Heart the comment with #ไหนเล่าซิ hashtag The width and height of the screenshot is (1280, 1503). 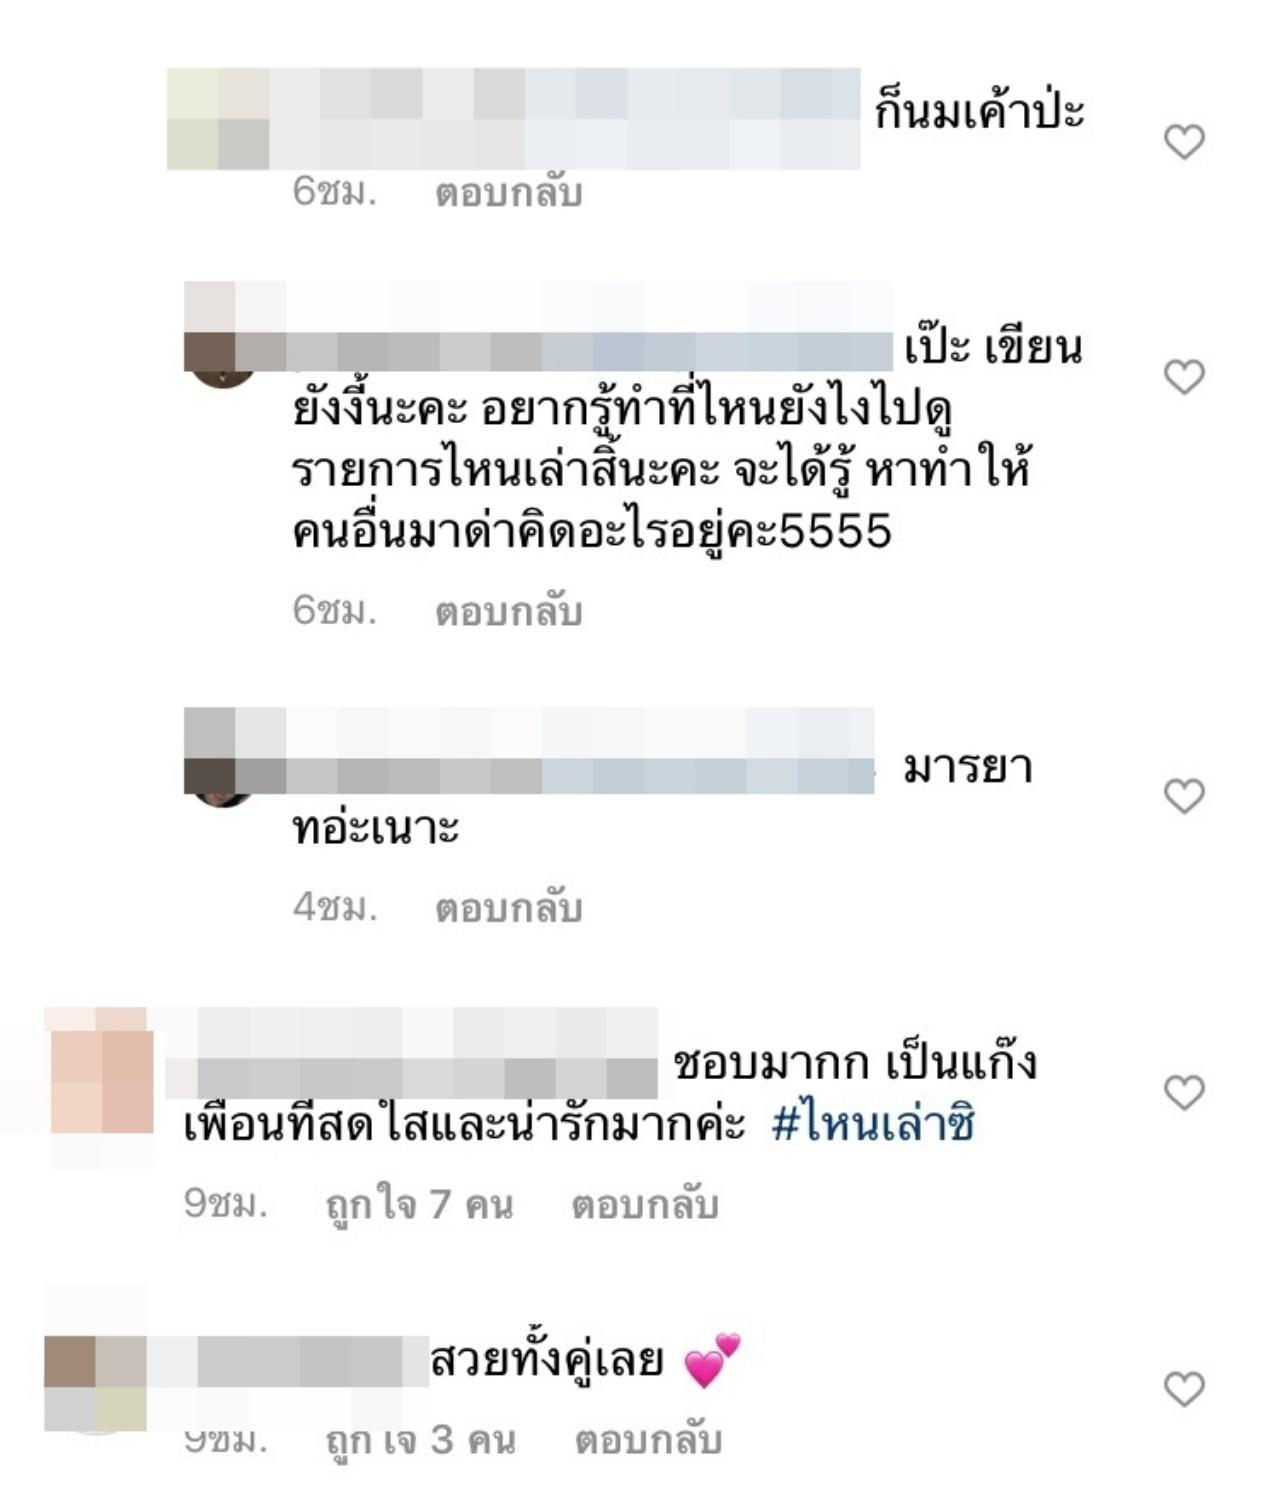tap(1184, 1092)
